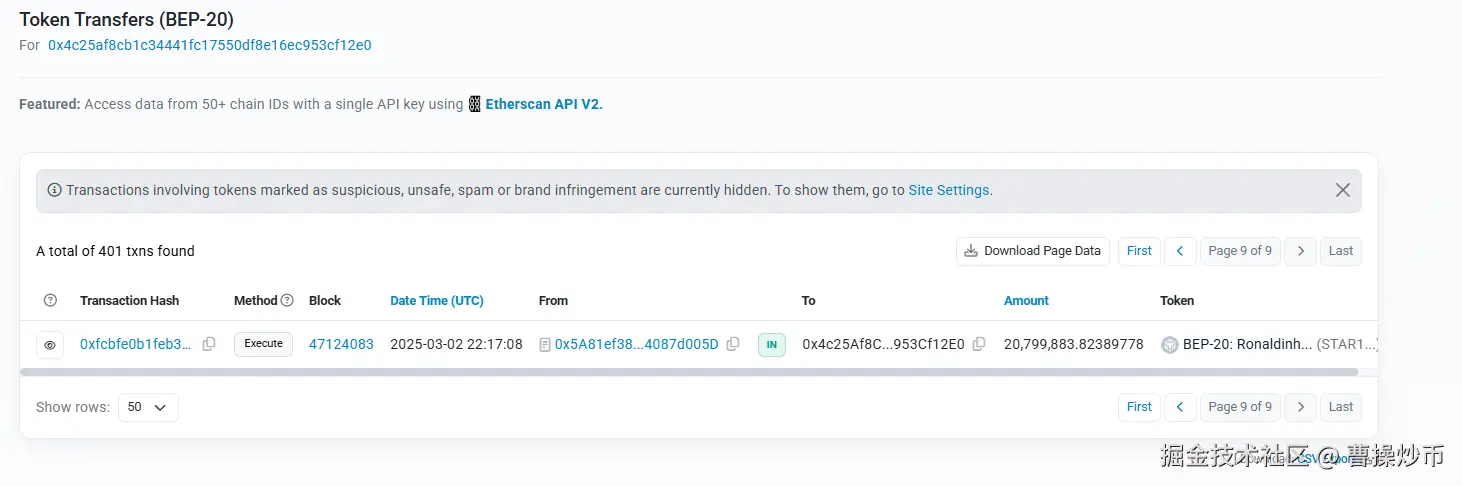The width and height of the screenshot is (1462, 486).
Task: Click the horizontal table scrollbar
Action: pos(688,372)
